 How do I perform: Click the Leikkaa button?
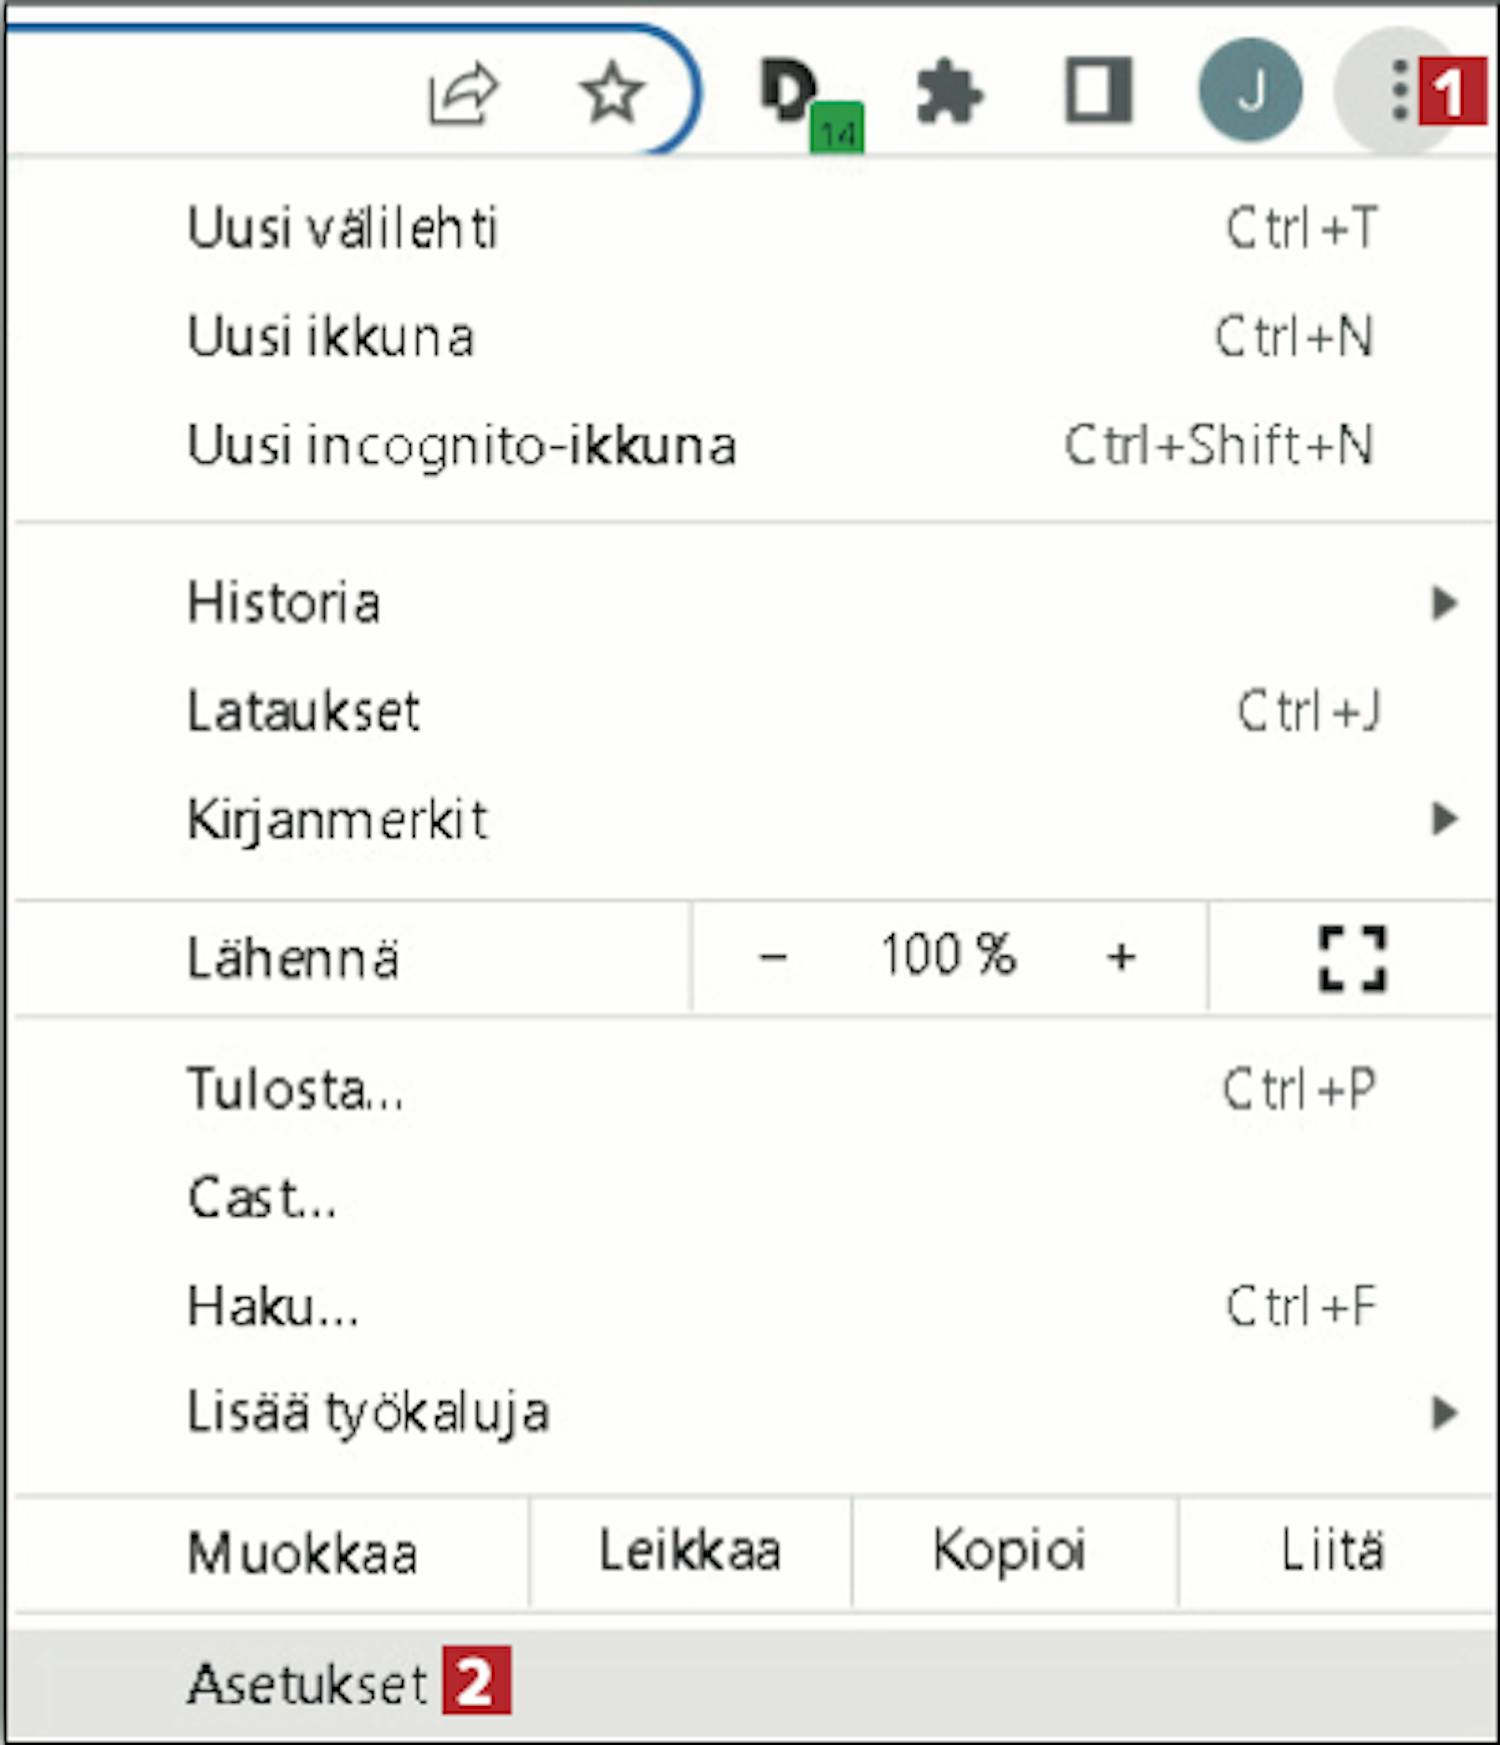pyautogui.click(x=690, y=1552)
